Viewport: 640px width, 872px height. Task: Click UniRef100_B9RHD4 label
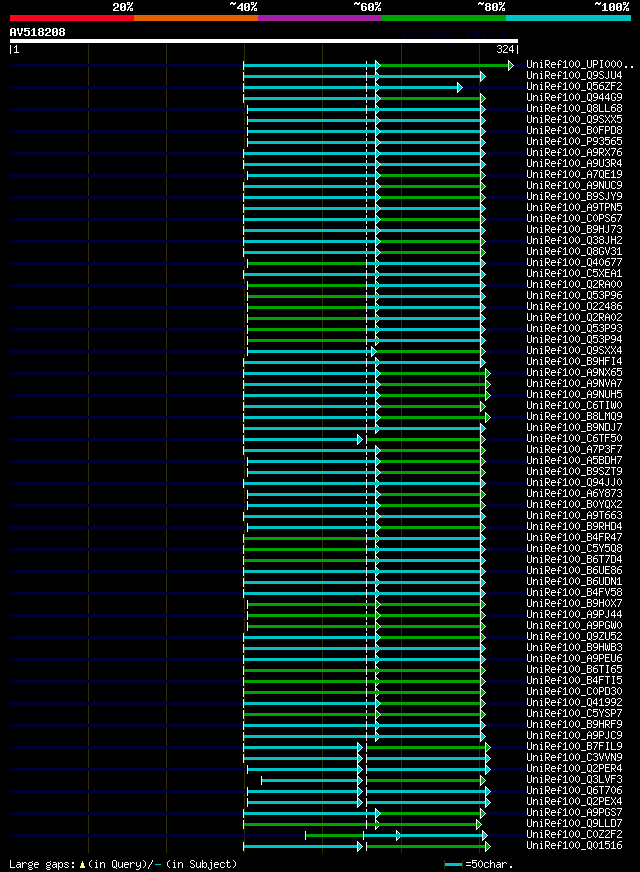[574, 527]
